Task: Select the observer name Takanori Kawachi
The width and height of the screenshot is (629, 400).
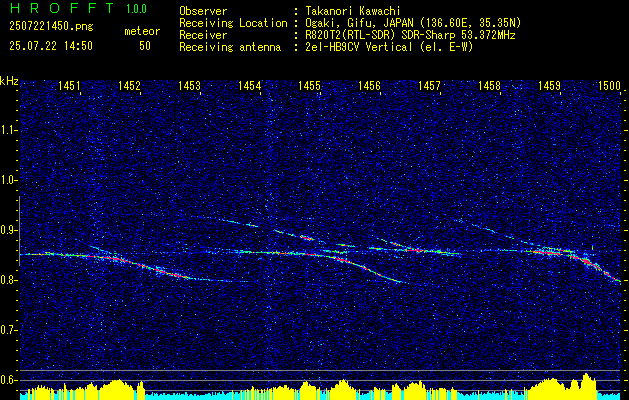Action: tap(351, 11)
